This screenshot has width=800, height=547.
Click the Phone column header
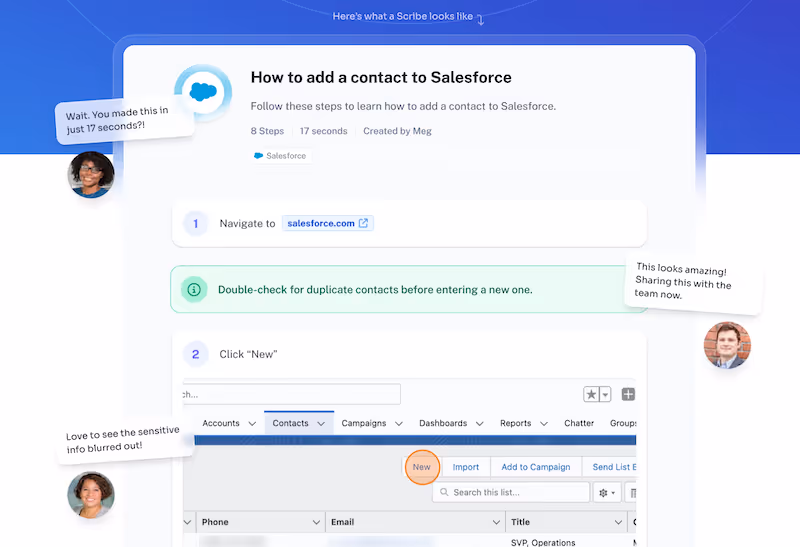click(x=260, y=522)
